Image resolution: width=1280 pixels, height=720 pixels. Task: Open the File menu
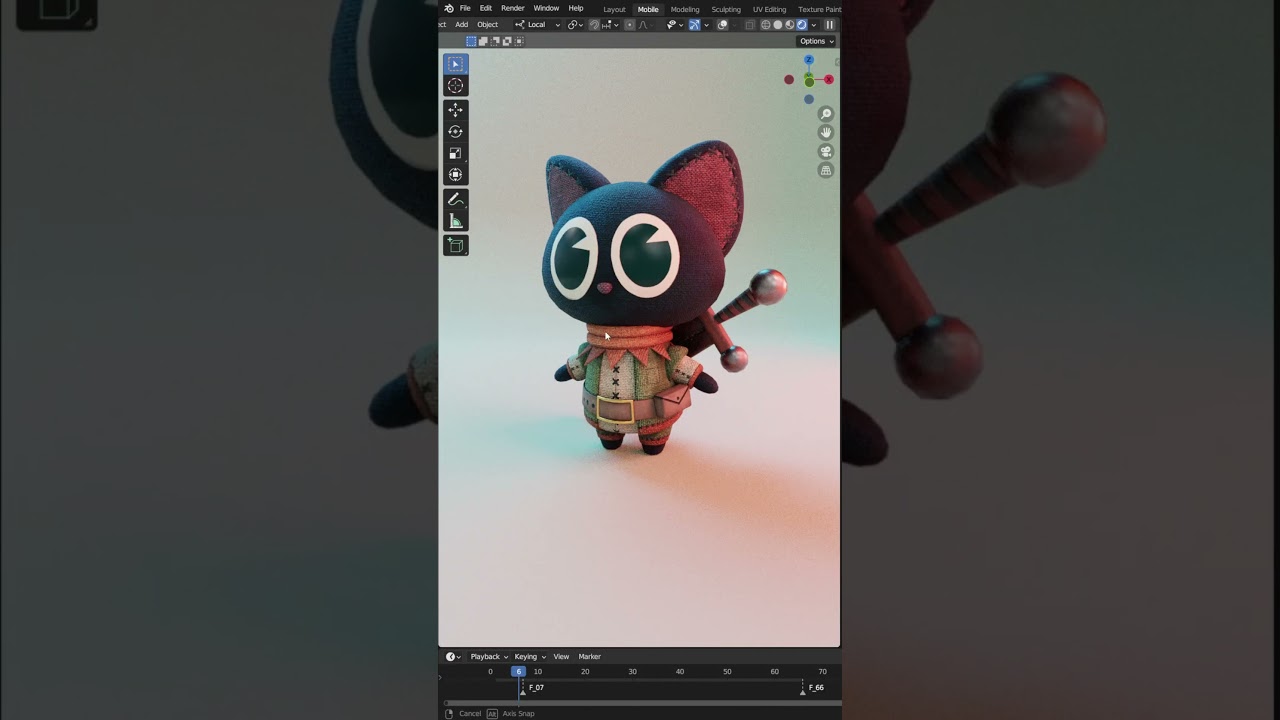pyautogui.click(x=465, y=8)
